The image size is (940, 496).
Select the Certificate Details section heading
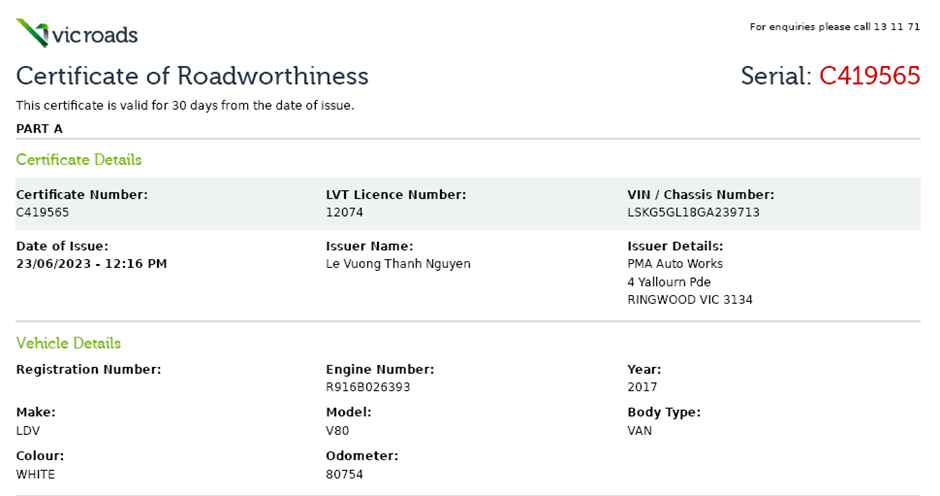(79, 160)
